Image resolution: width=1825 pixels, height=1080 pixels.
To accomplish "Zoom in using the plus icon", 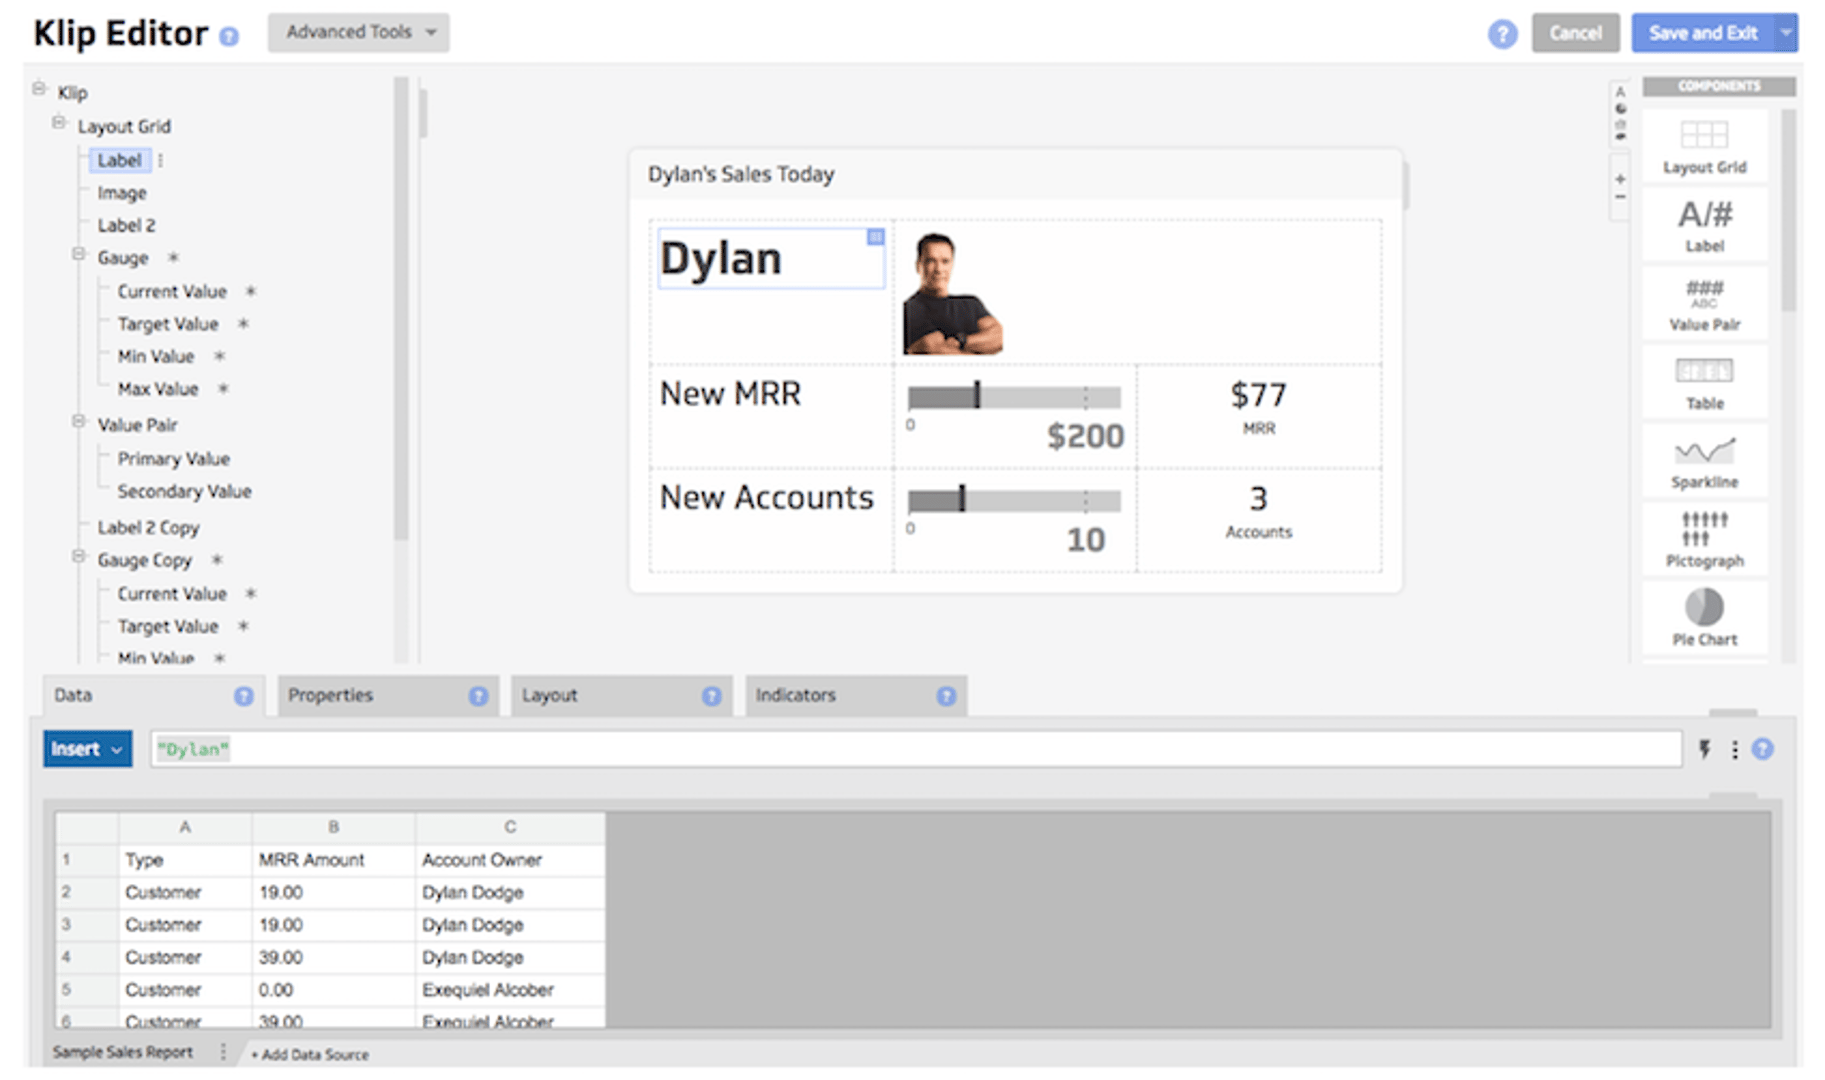I will pos(1621,179).
